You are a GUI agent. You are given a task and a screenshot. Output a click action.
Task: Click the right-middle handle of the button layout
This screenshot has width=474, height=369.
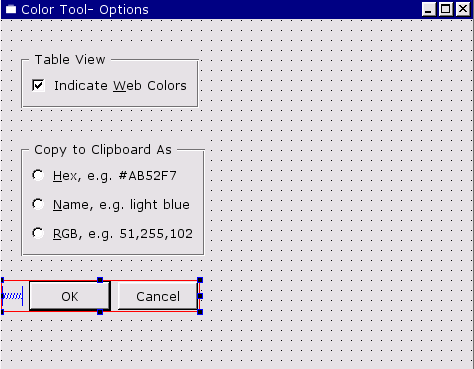click(x=200, y=296)
